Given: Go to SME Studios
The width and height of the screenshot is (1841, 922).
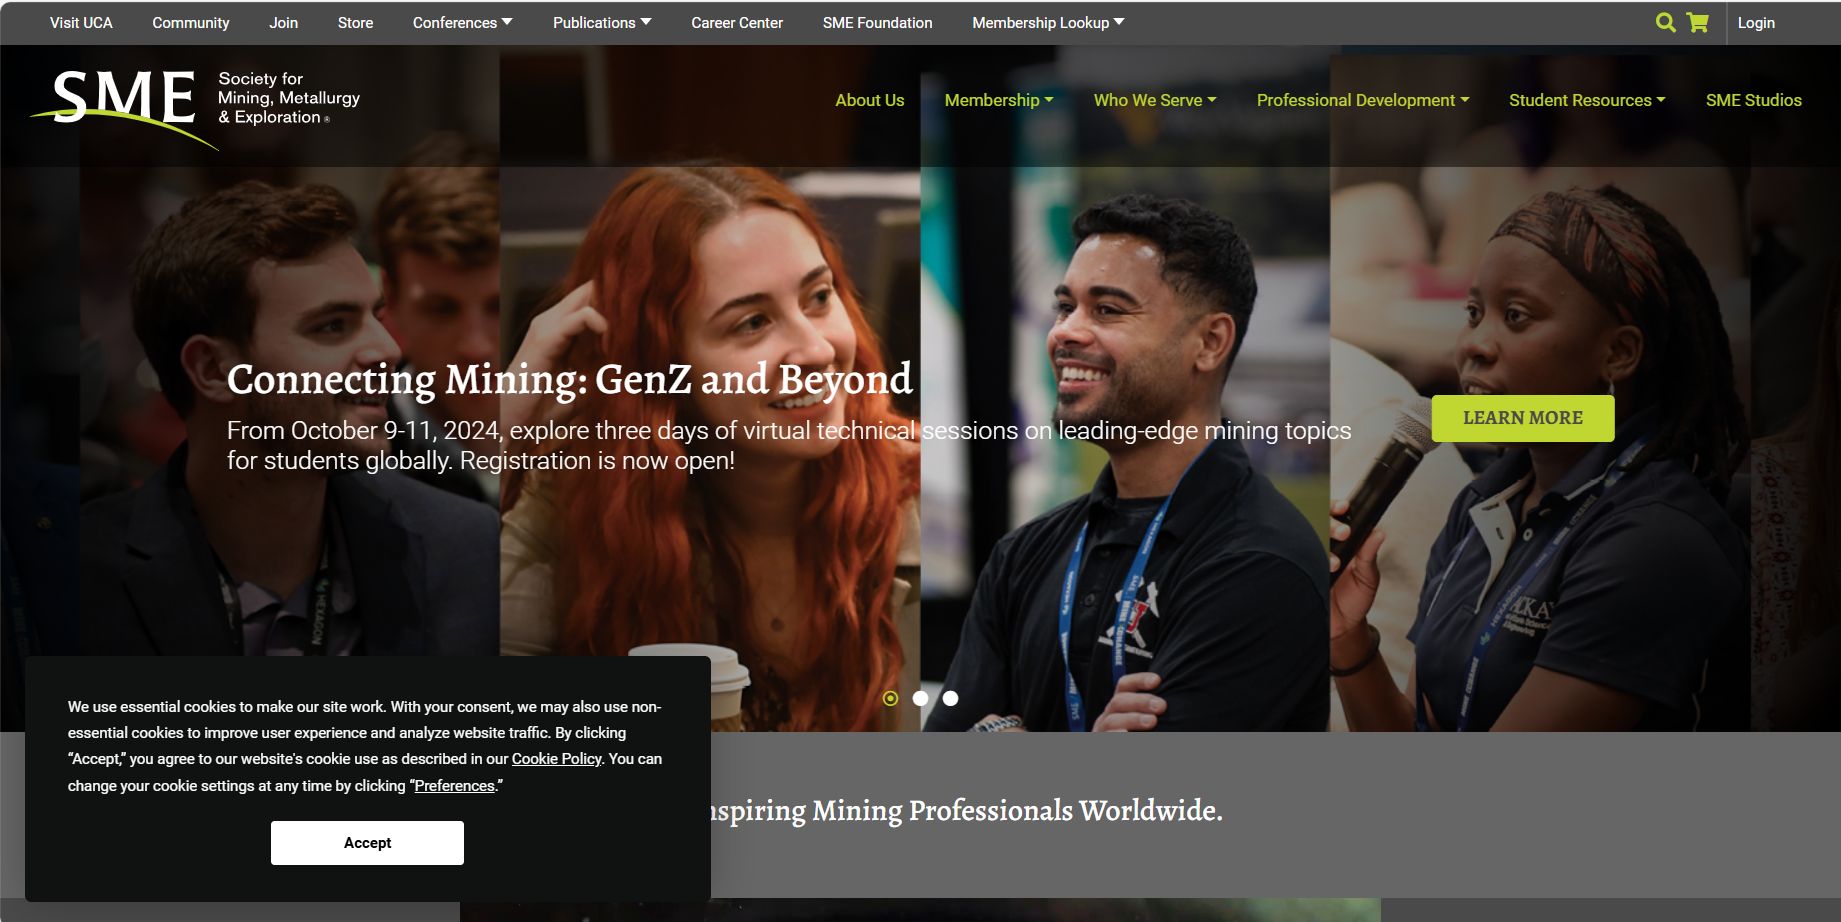Looking at the screenshot, I should 1753,100.
